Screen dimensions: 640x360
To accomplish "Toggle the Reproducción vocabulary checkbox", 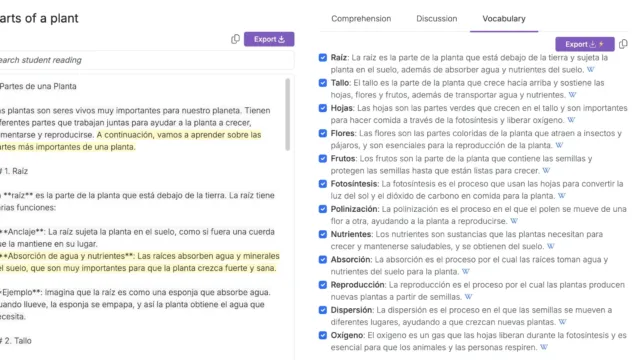I will coord(323,285).
